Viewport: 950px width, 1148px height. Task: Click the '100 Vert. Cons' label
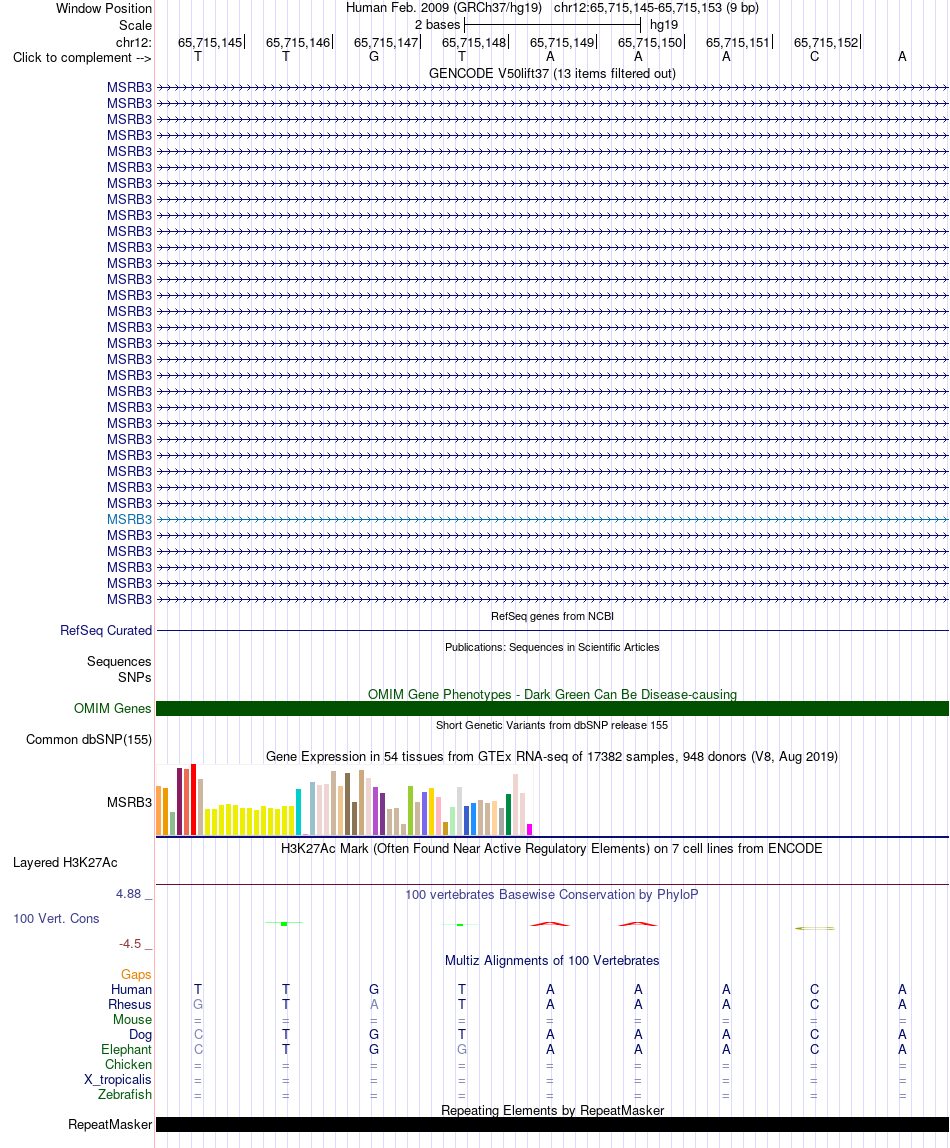tap(56, 918)
